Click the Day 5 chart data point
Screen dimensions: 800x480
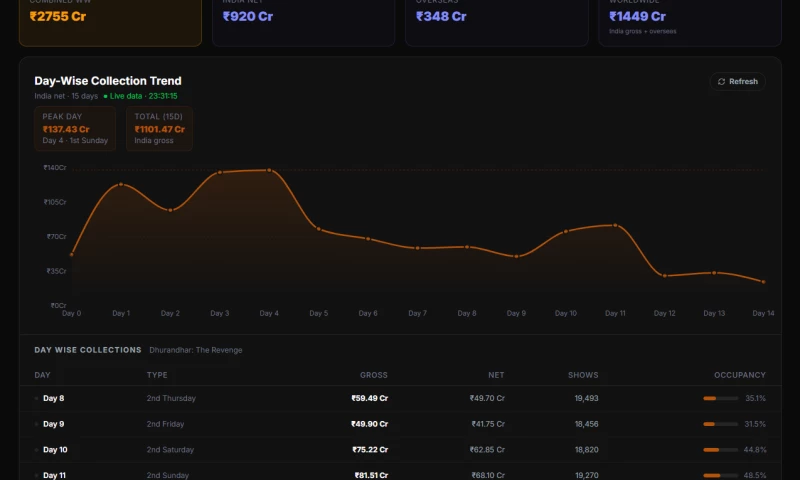coord(319,229)
